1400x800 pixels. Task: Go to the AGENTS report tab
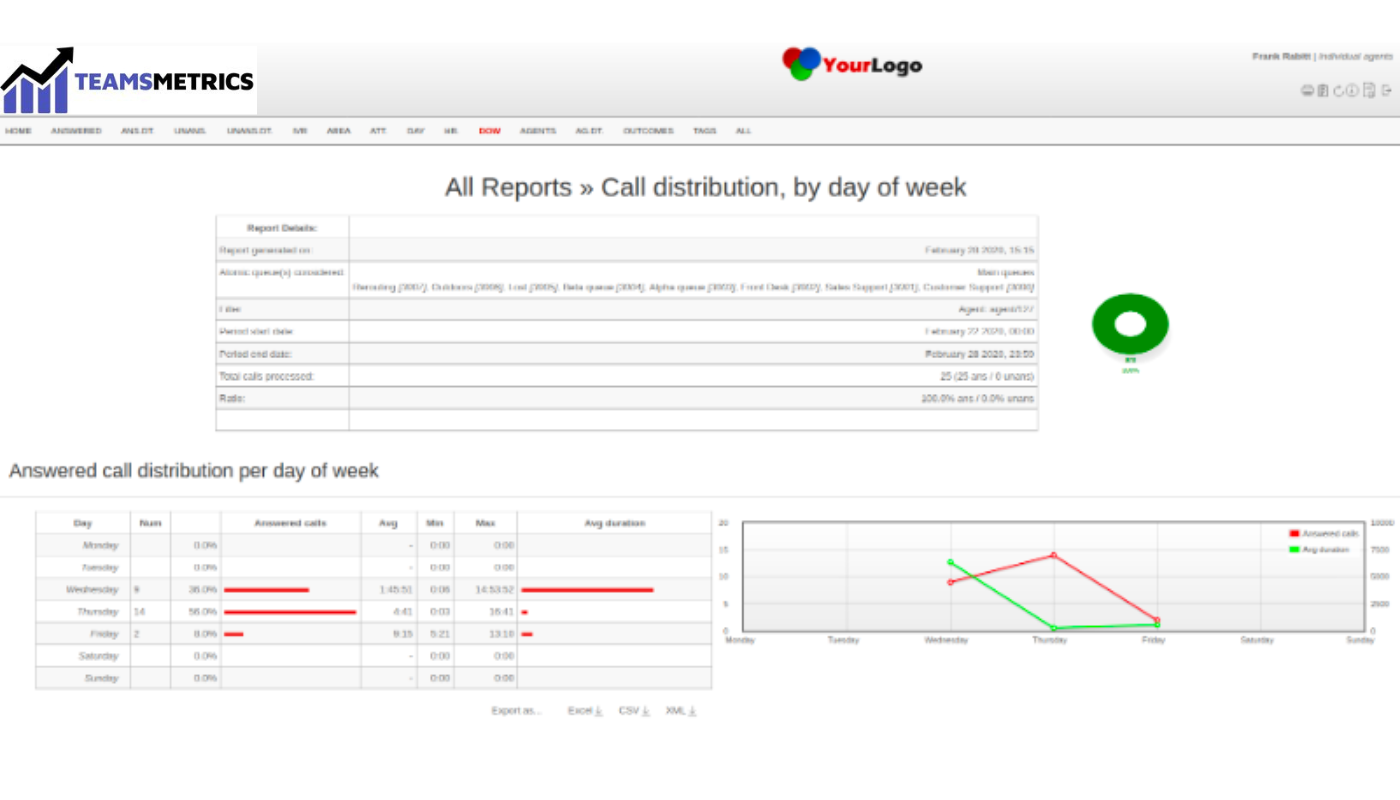[538, 131]
